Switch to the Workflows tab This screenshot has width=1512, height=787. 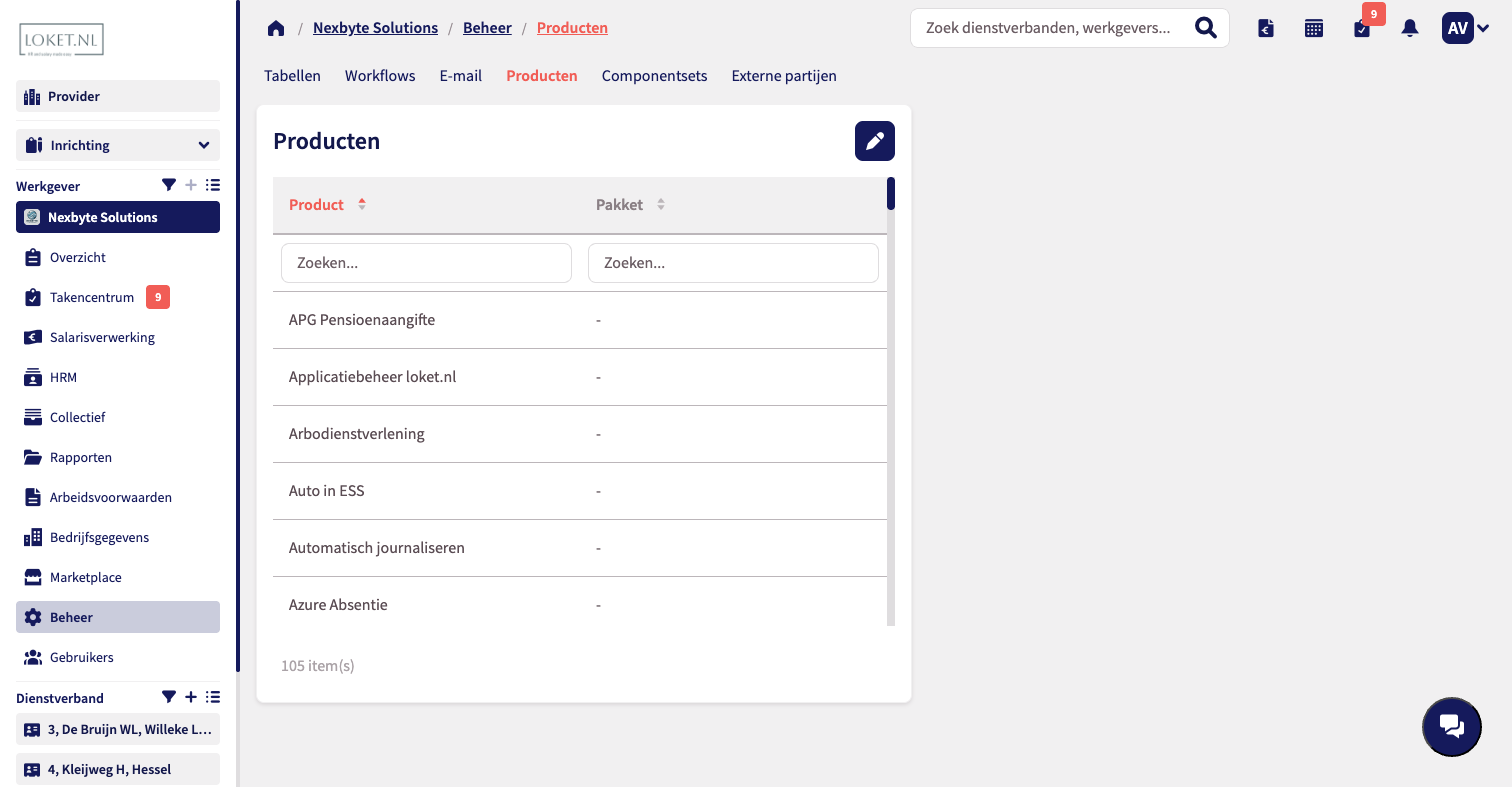point(380,76)
